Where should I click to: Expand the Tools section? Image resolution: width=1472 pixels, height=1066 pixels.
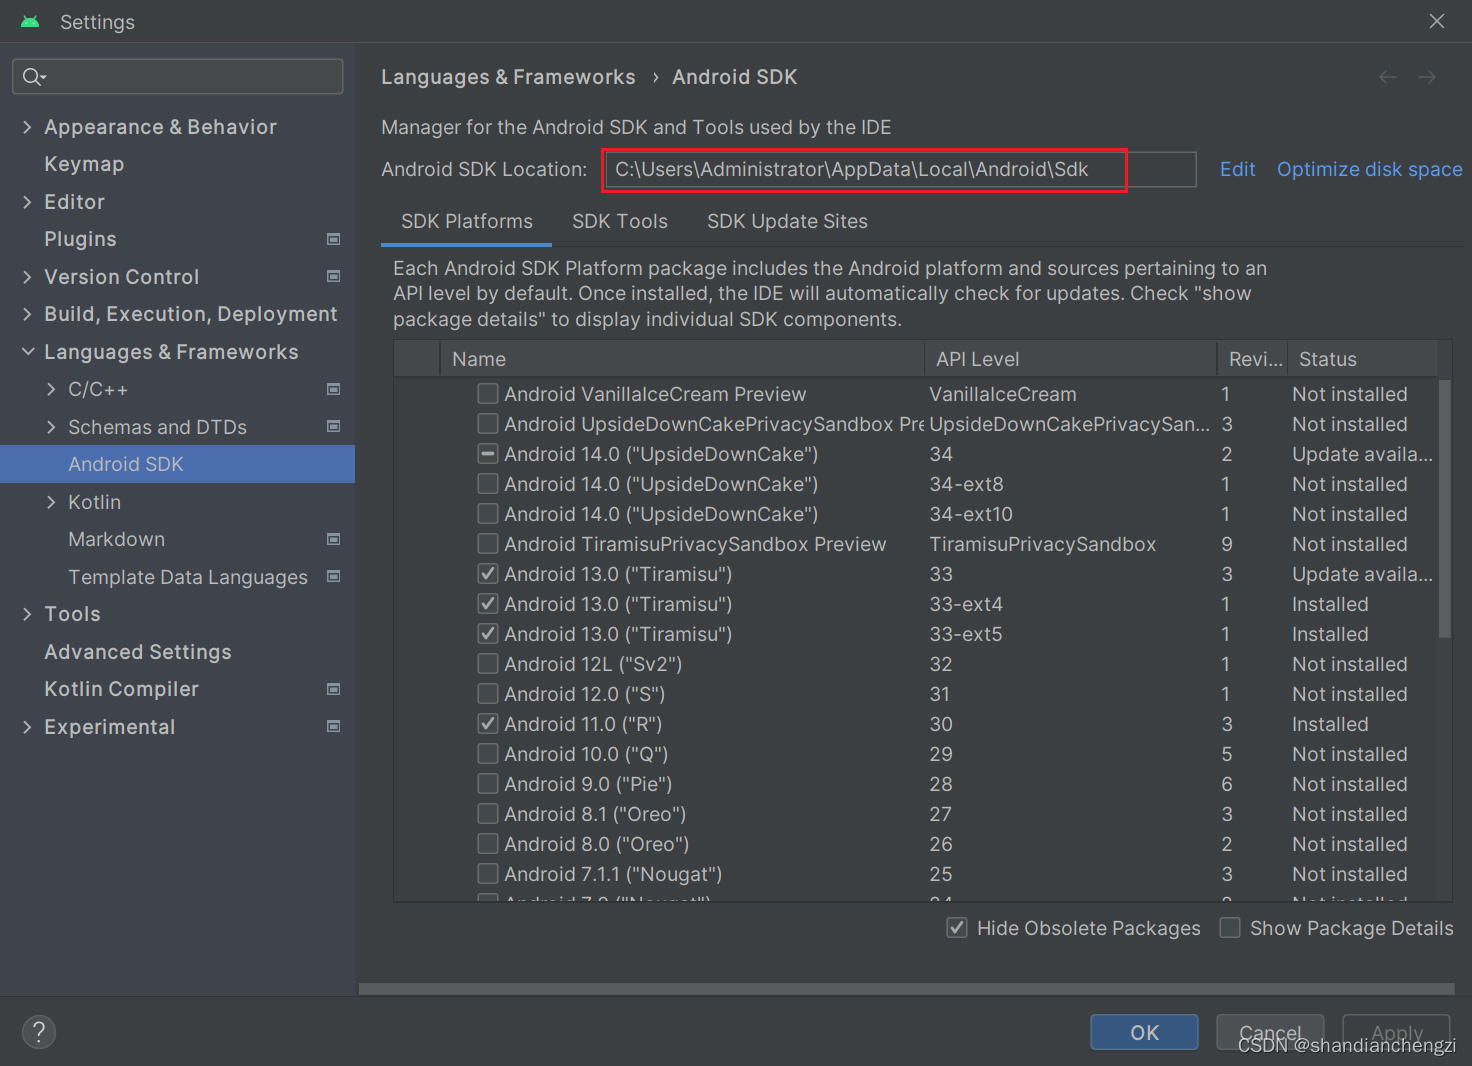coord(27,614)
